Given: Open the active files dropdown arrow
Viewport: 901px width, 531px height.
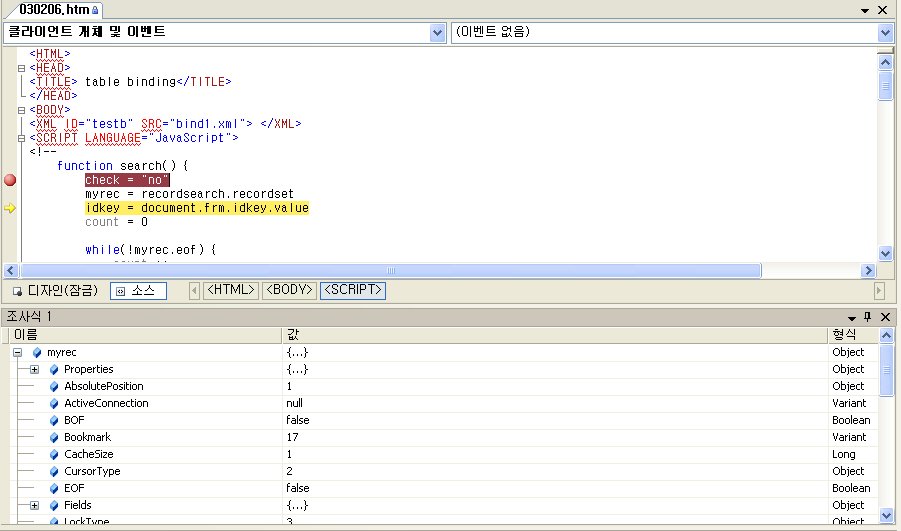Looking at the screenshot, I should [865, 10].
